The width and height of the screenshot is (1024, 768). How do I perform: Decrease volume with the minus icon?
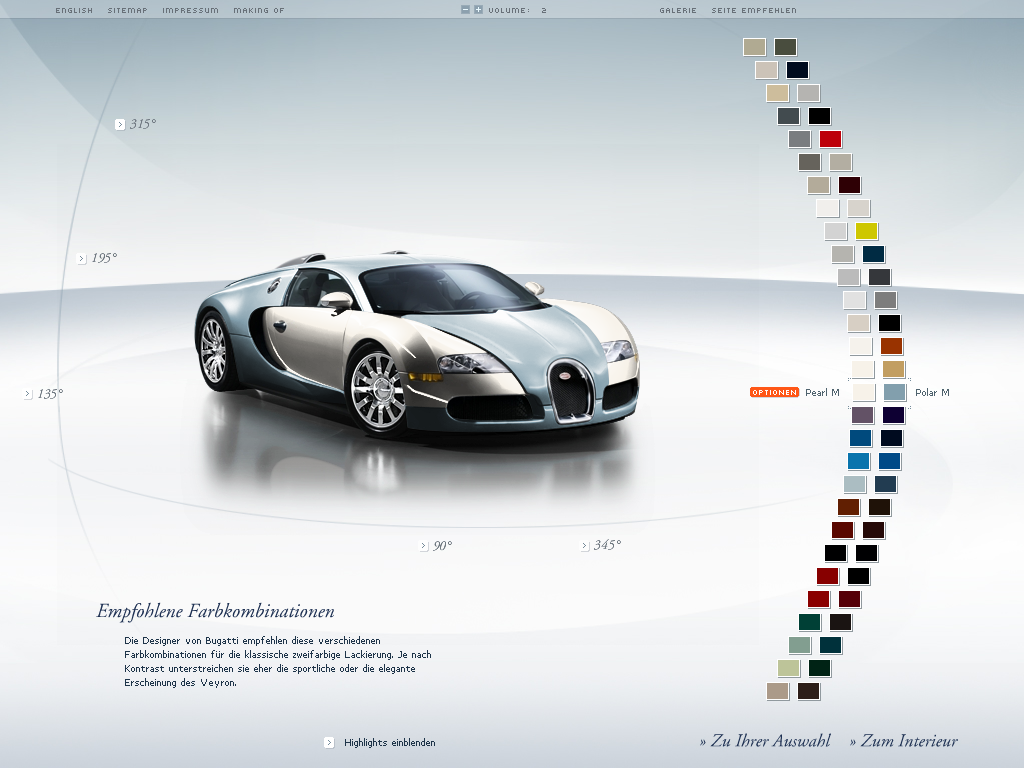(x=465, y=10)
